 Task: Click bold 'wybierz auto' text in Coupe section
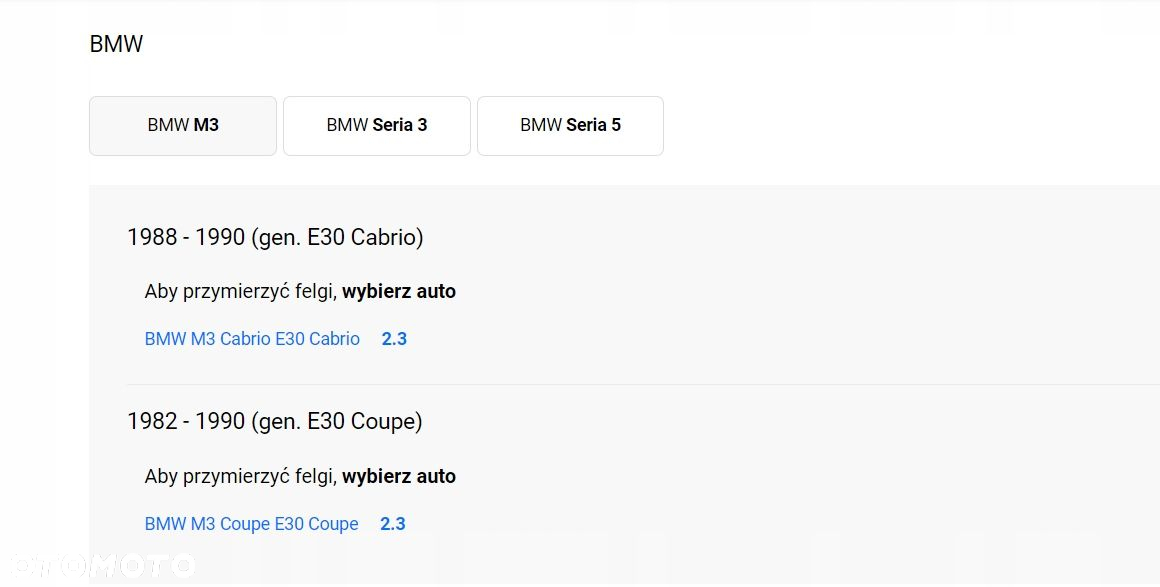point(399,477)
